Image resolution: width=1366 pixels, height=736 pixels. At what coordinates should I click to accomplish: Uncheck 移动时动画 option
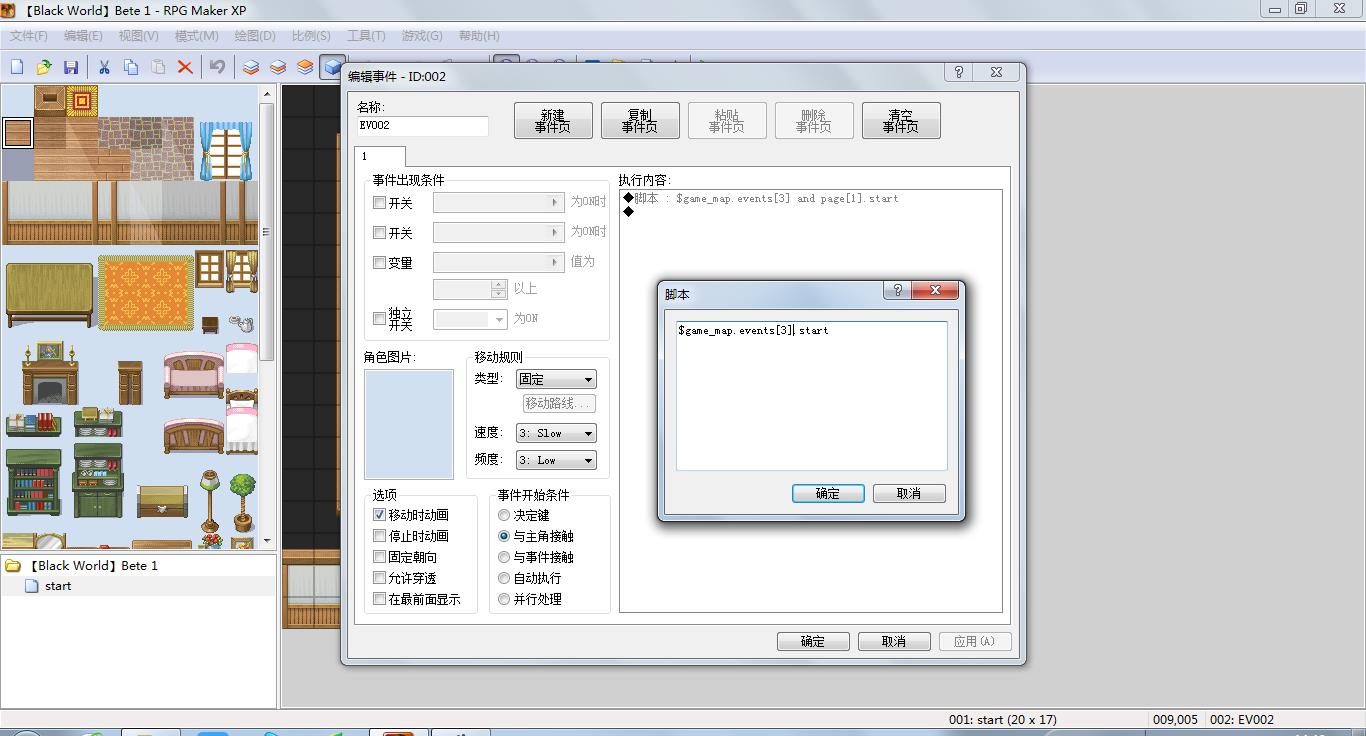point(379,515)
